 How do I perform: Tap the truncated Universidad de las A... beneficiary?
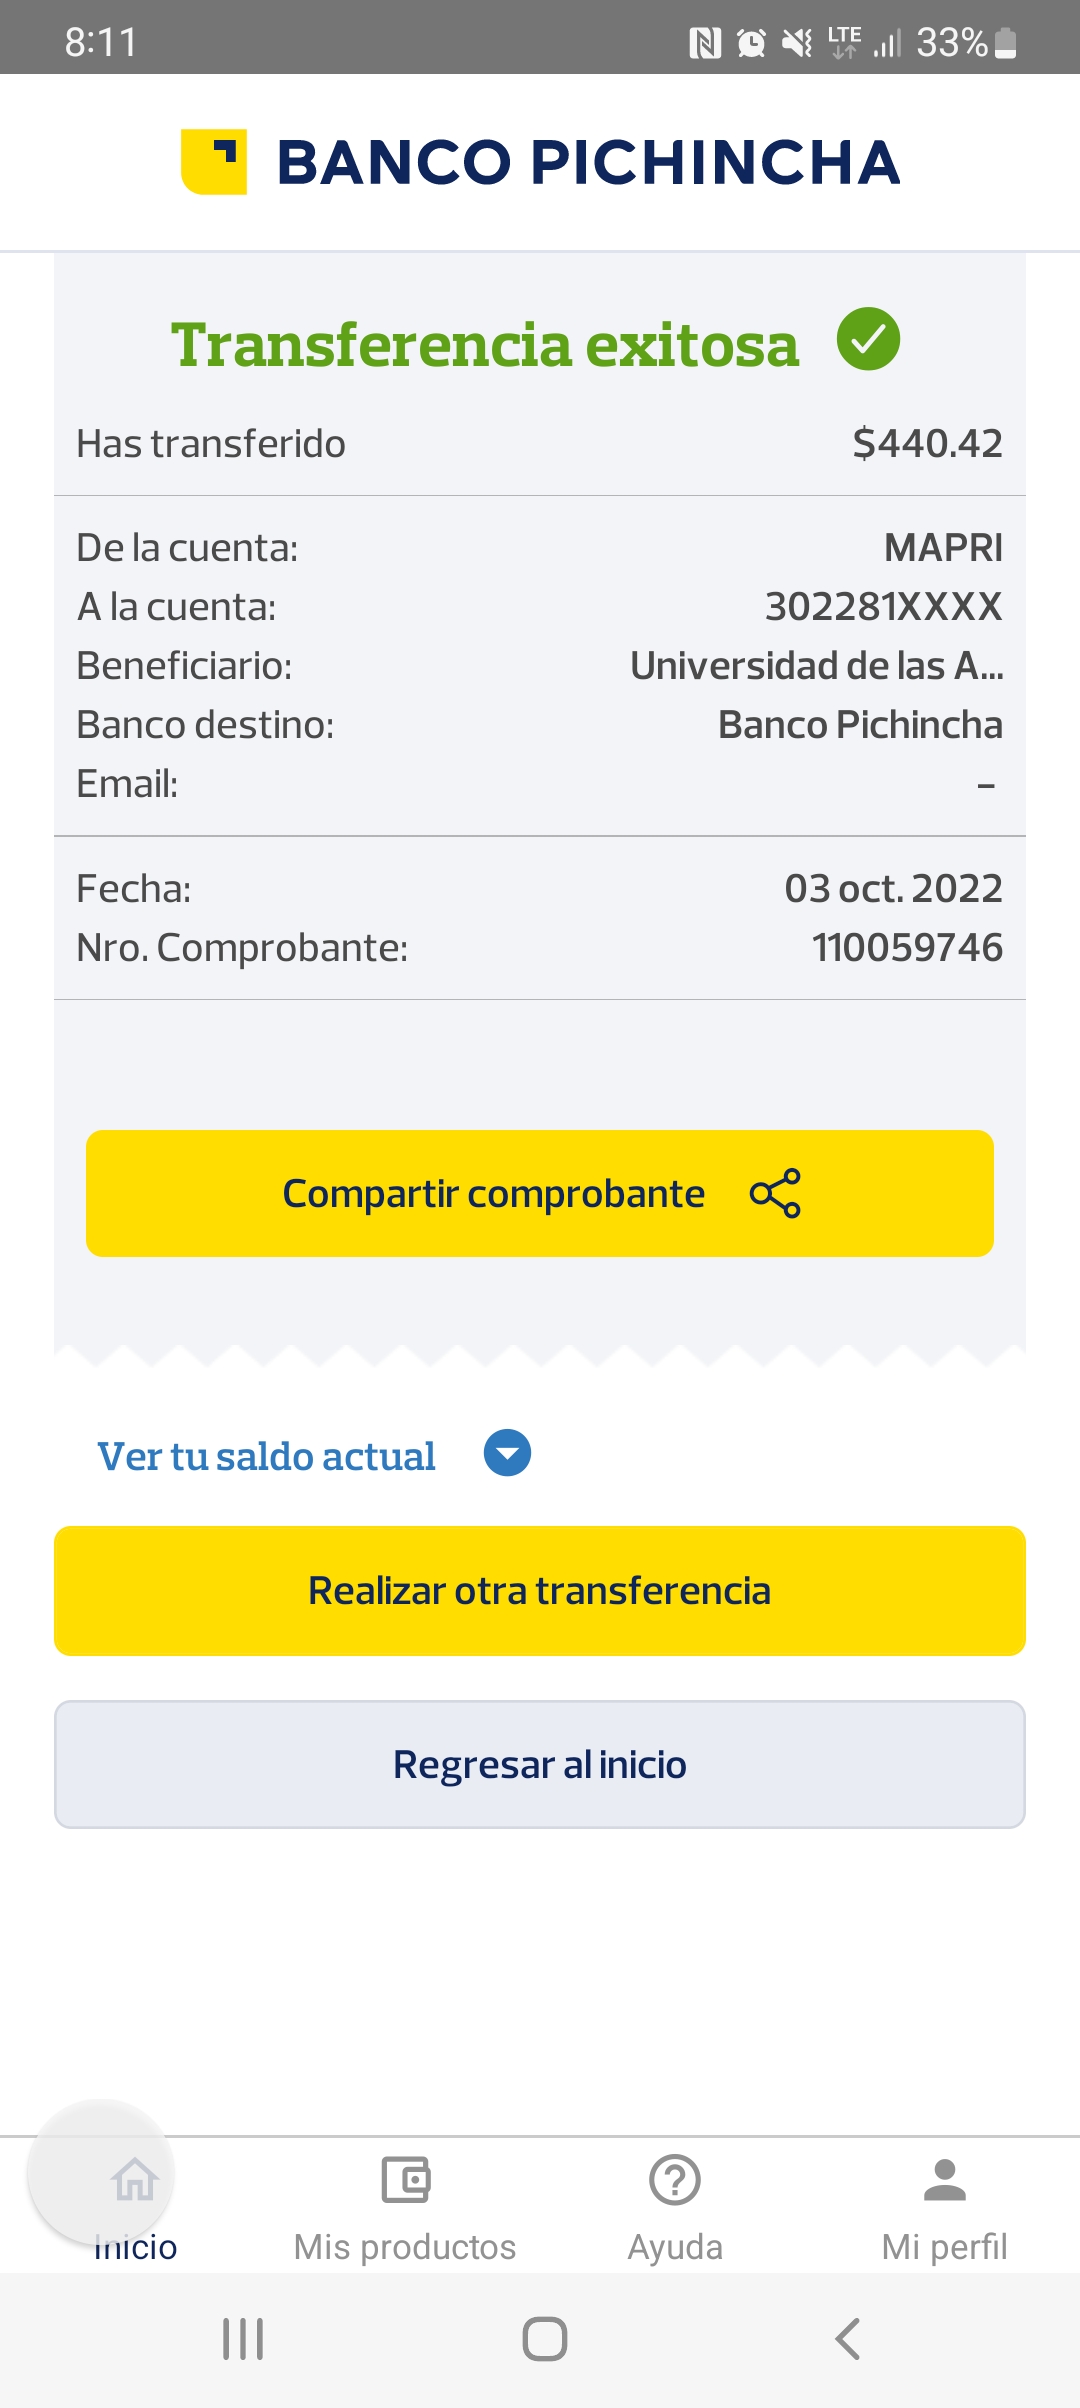816,666
